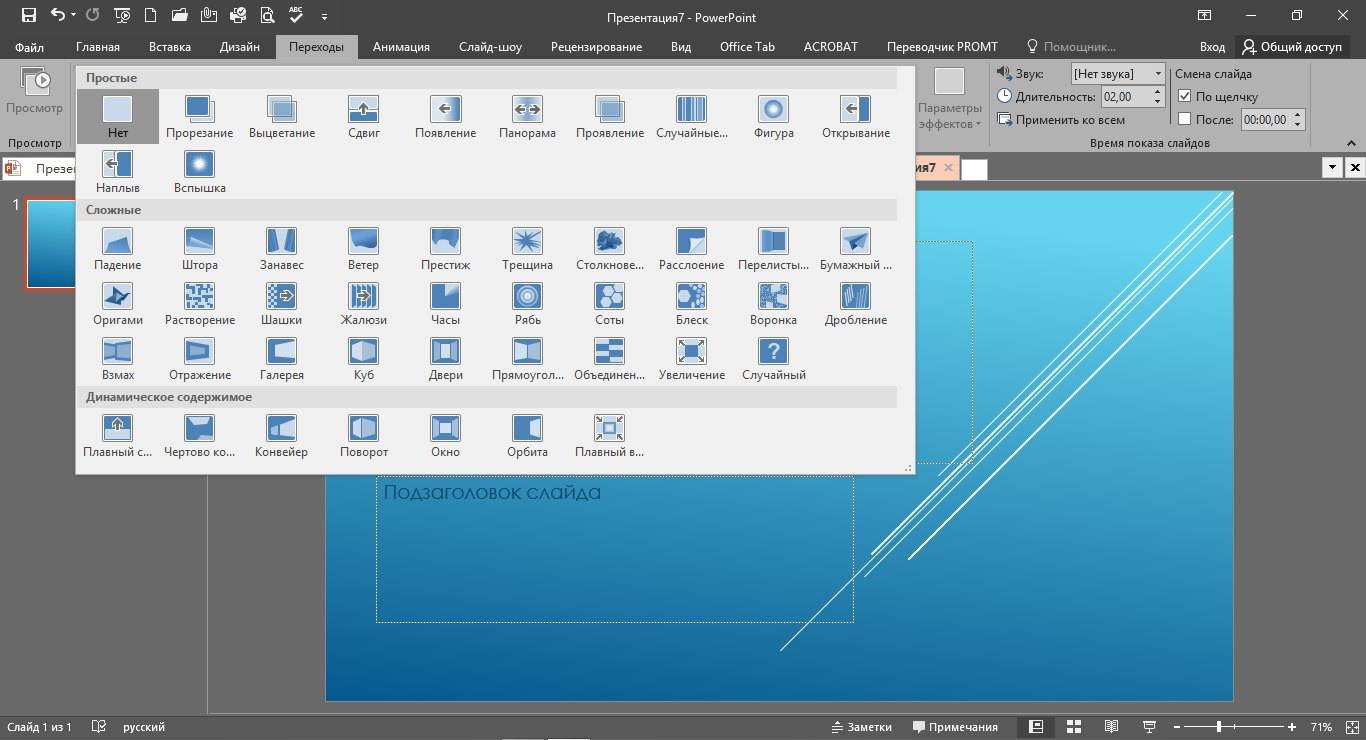Image resolution: width=1366 pixels, height=740 pixels.
Task: Select the Орбита dynamic transition
Action: pos(528,436)
